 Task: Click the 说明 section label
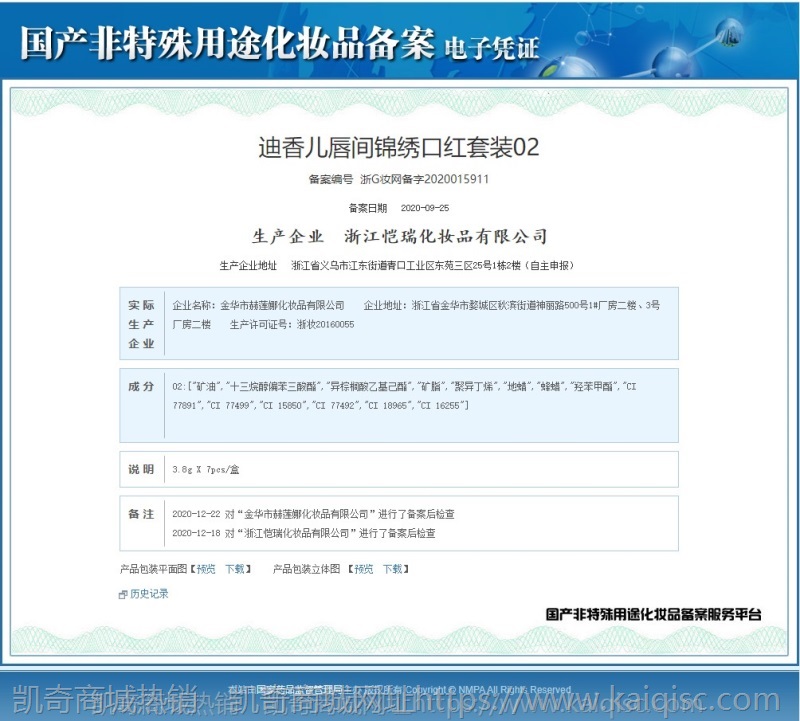point(141,469)
